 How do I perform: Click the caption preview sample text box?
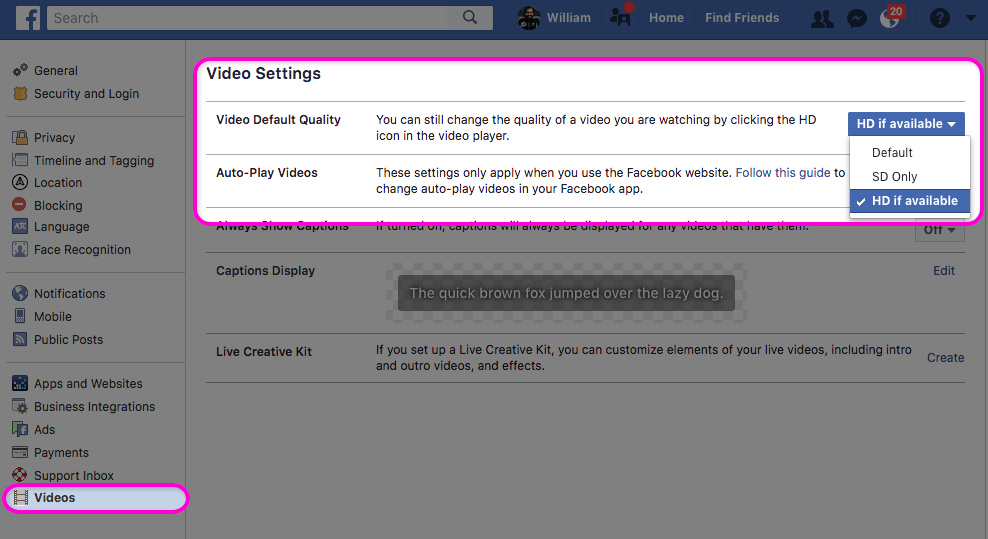(566, 293)
